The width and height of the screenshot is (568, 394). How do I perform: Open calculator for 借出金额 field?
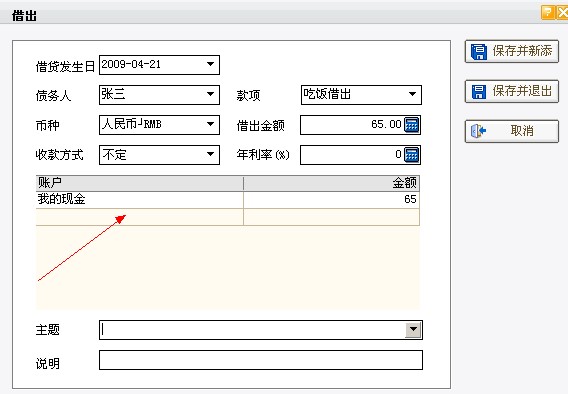click(x=412, y=125)
